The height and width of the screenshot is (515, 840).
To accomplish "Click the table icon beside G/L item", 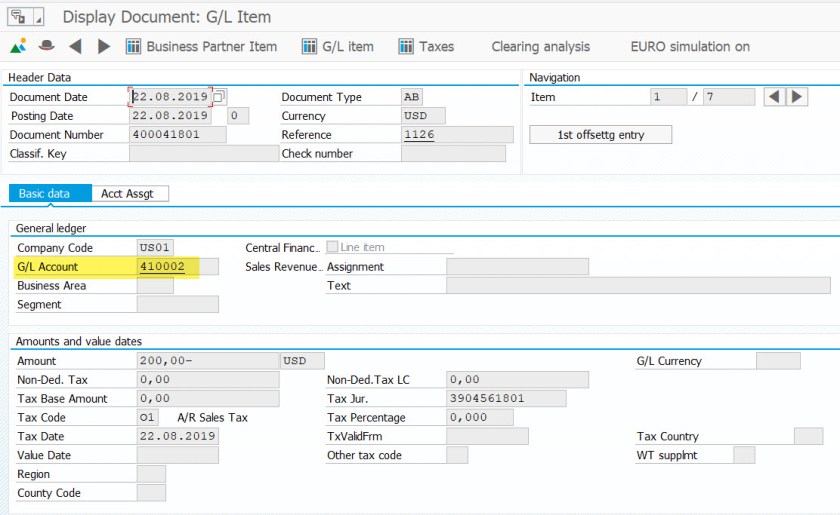I will pyautogui.click(x=309, y=47).
